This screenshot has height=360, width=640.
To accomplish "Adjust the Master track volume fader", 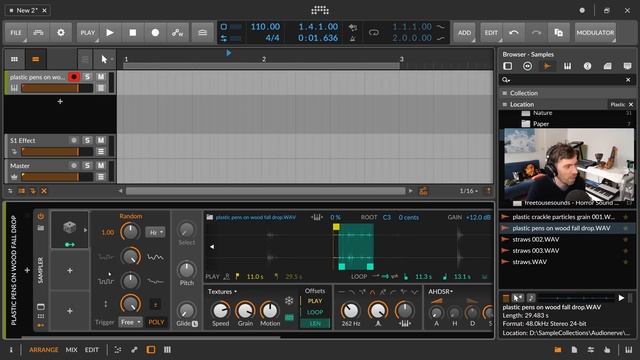I will tap(57, 177).
